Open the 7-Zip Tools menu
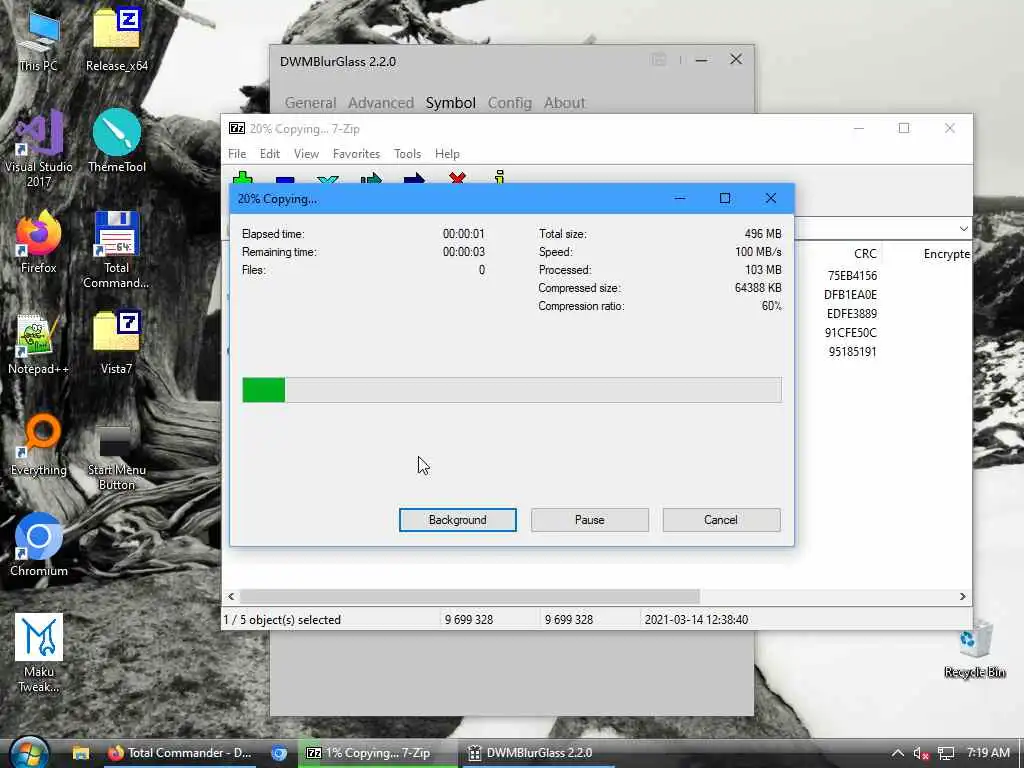Image resolution: width=1024 pixels, height=768 pixels. pos(408,153)
